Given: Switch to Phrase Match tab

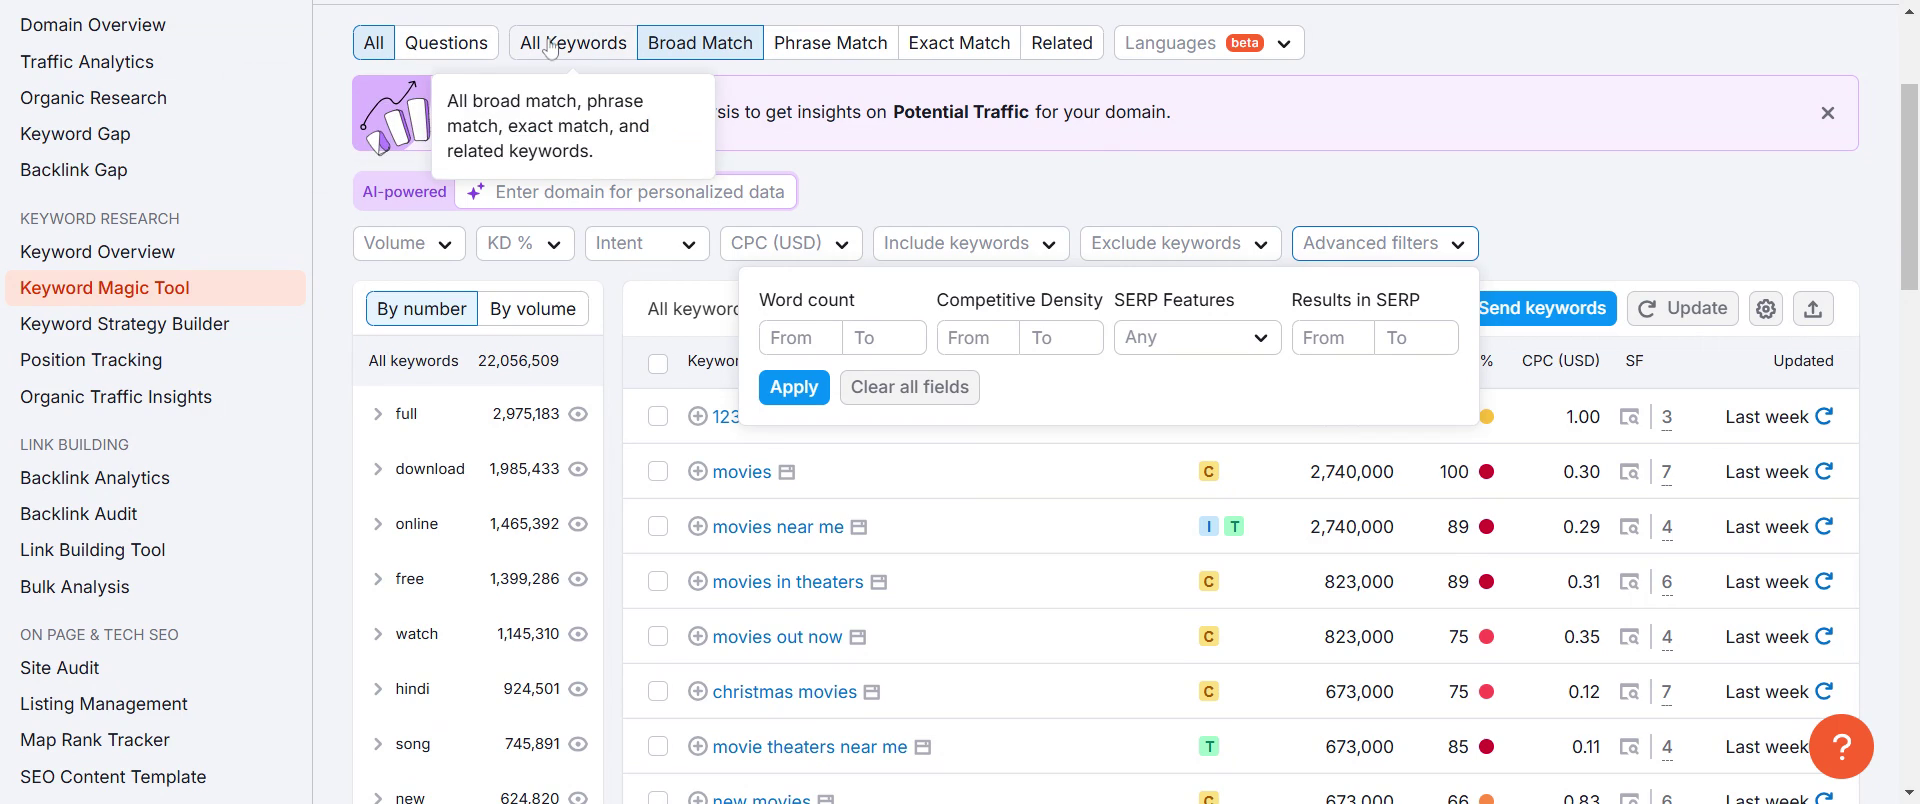Looking at the screenshot, I should click(830, 43).
